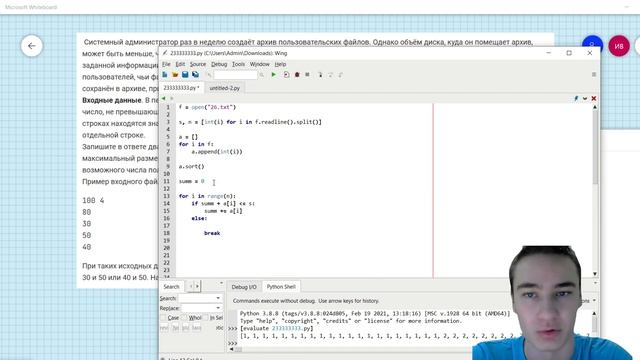Toggle the Whole words checkbox
This screenshot has width=640, height=360.
point(184,318)
